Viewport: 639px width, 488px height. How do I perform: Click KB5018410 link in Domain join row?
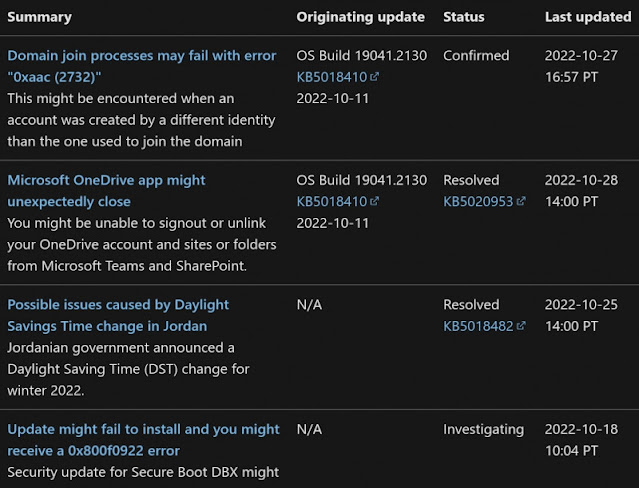[x=332, y=77]
